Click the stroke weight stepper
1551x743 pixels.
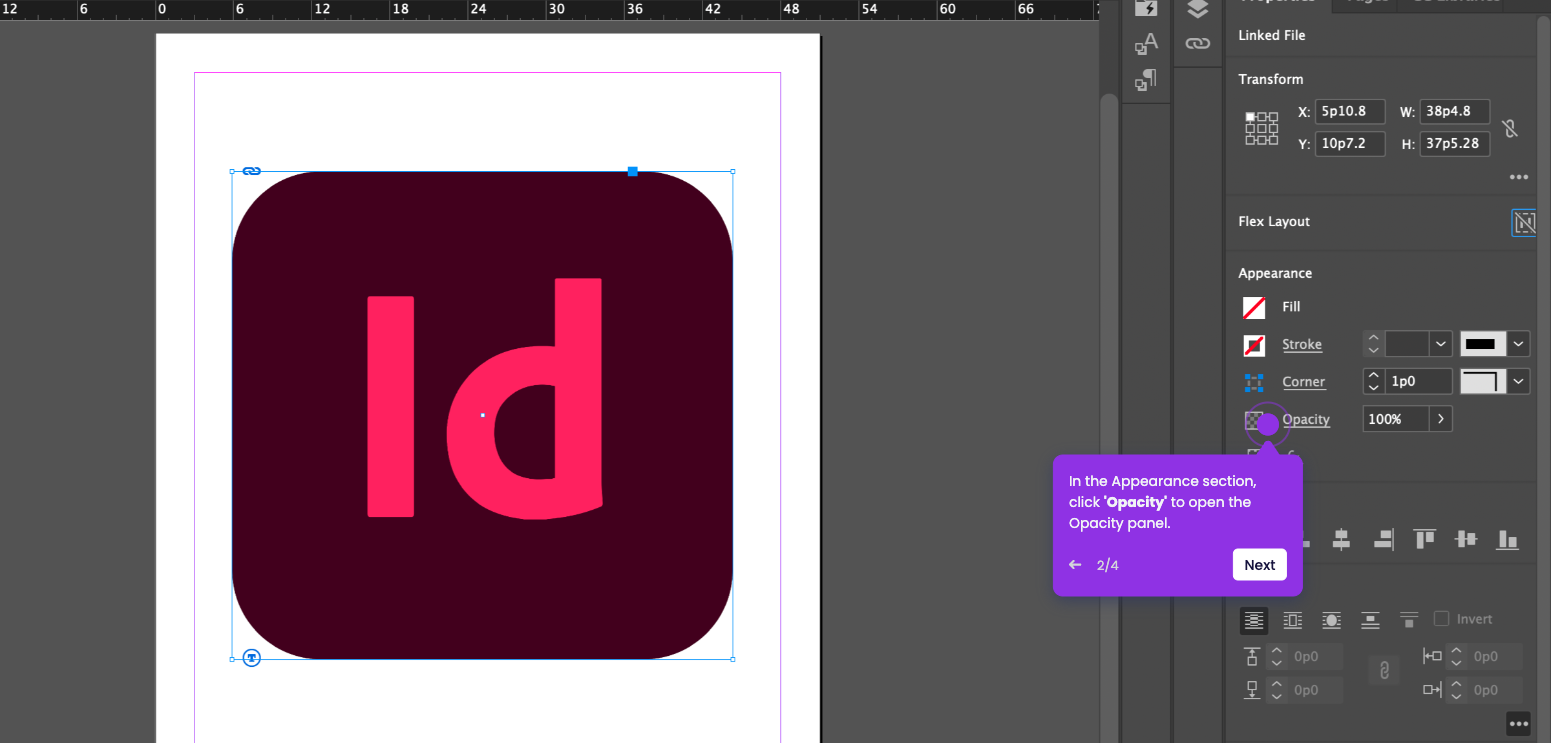[x=1374, y=344]
